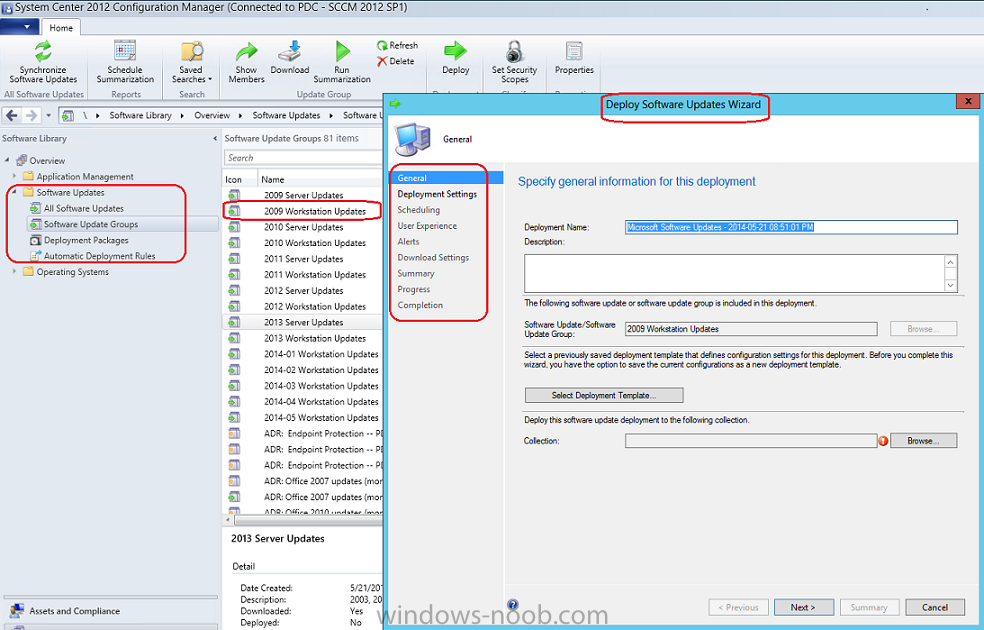The width and height of the screenshot is (984, 630).
Task: Open Properties from the ribbon
Action: (574, 58)
